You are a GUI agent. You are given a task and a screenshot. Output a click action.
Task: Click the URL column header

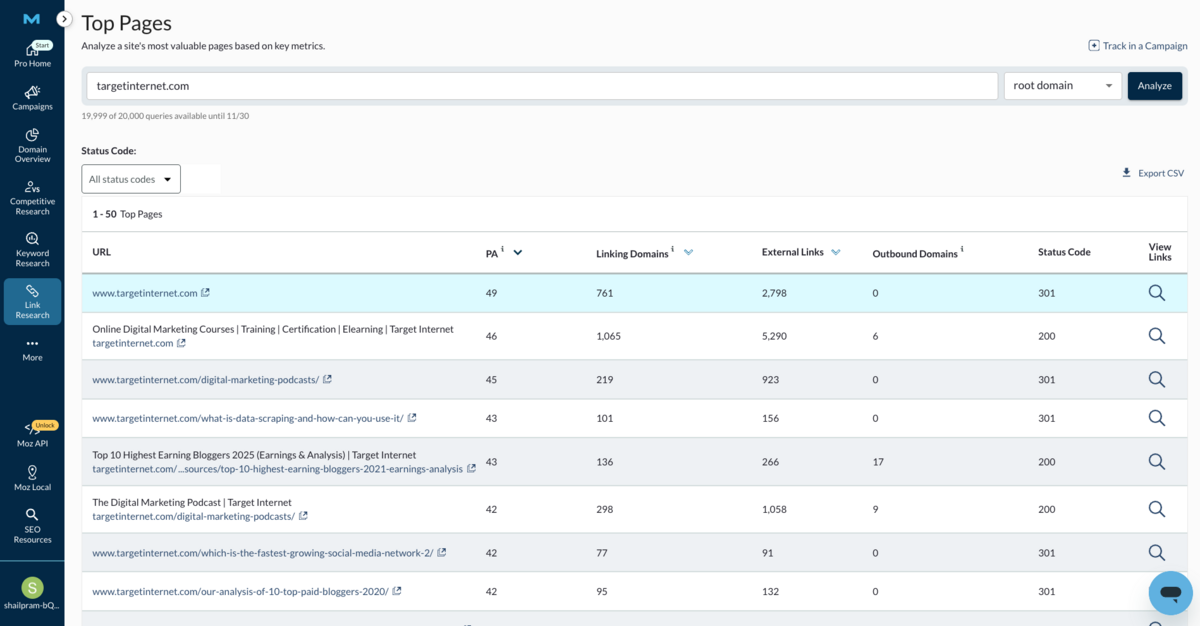click(101, 252)
